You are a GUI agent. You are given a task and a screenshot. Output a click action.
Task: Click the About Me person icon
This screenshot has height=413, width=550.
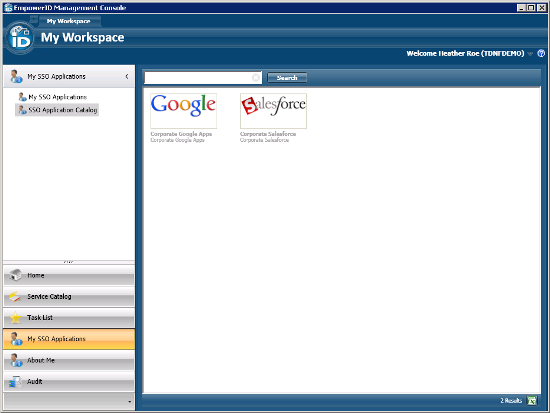16,360
